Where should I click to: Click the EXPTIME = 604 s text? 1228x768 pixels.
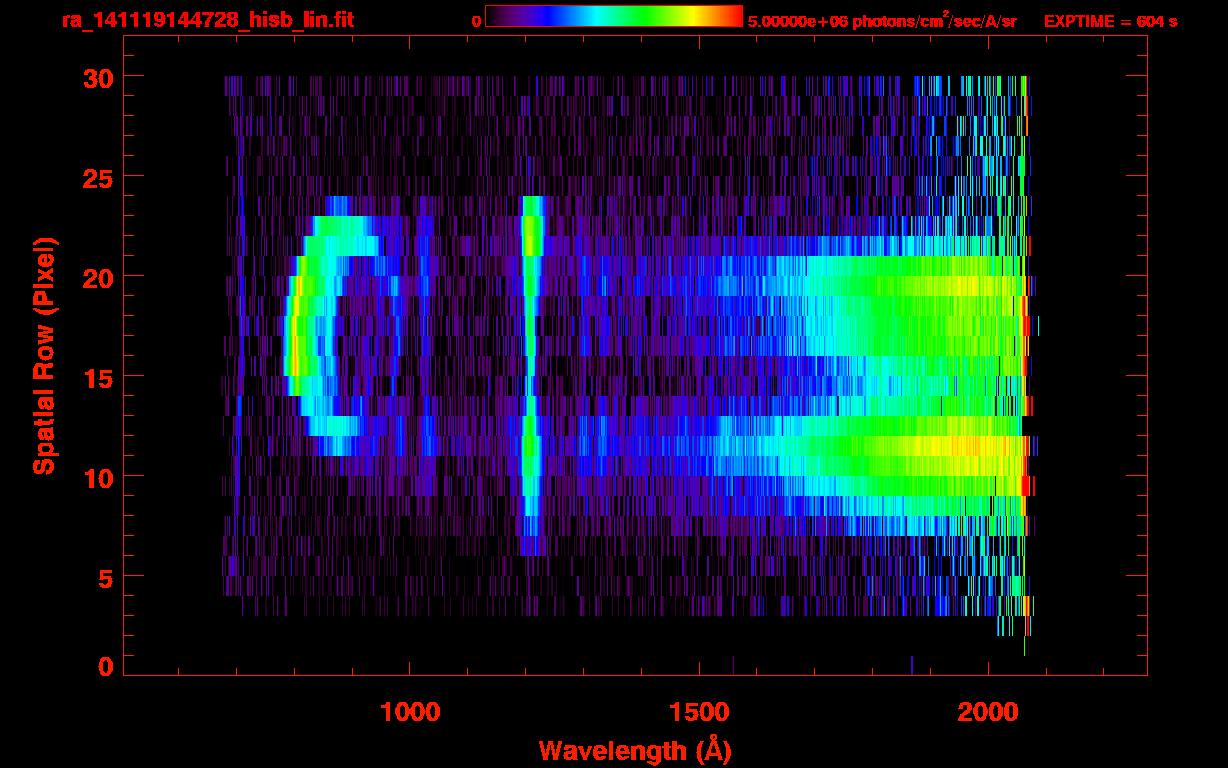coord(1110,21)
